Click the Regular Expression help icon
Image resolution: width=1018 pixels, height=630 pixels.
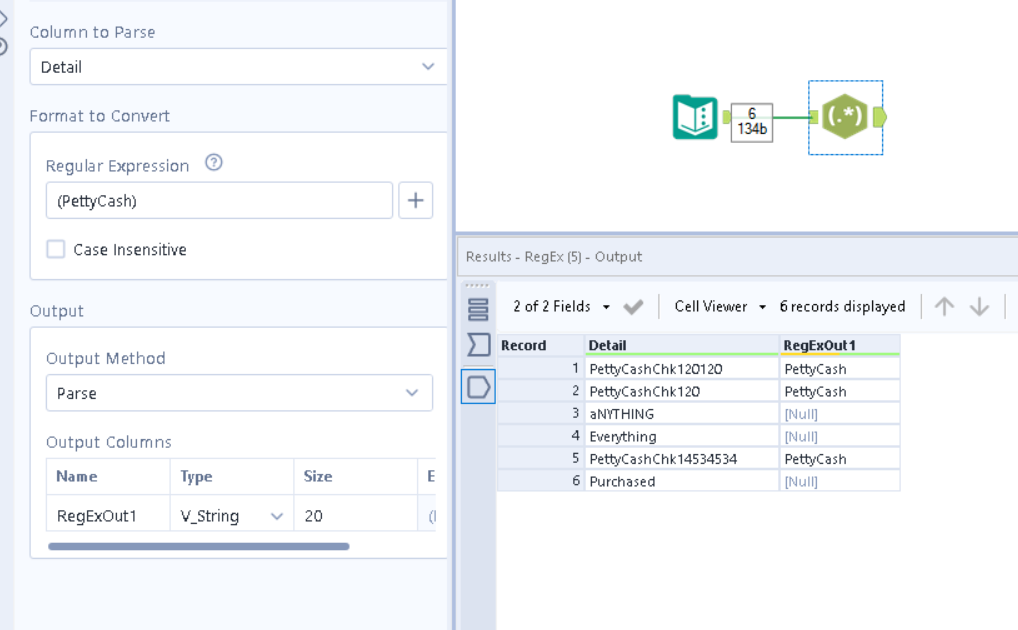(x=213, y=163)
